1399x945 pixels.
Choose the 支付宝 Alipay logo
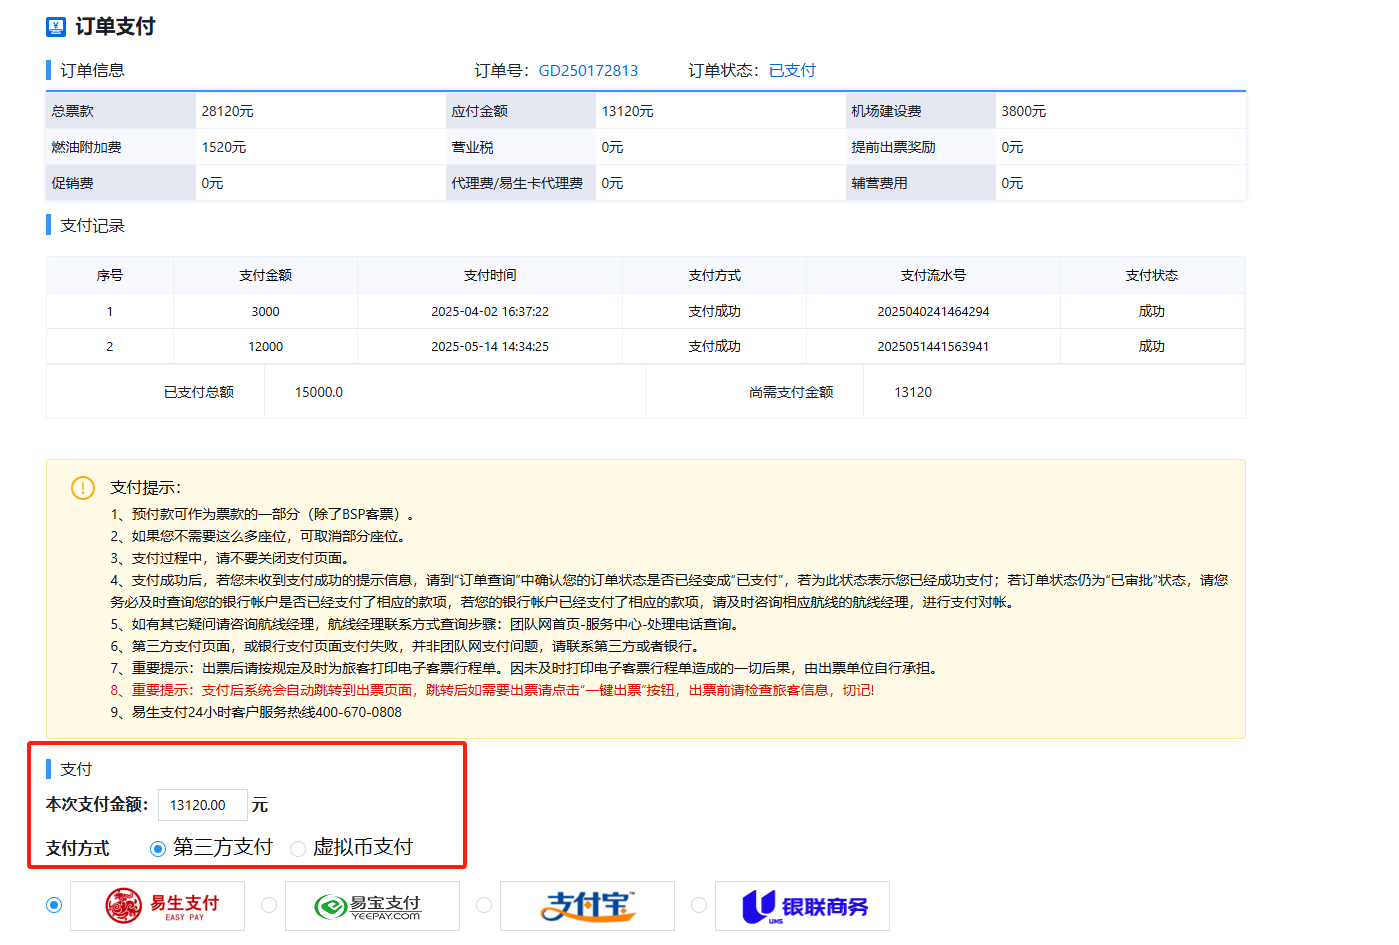587,906
